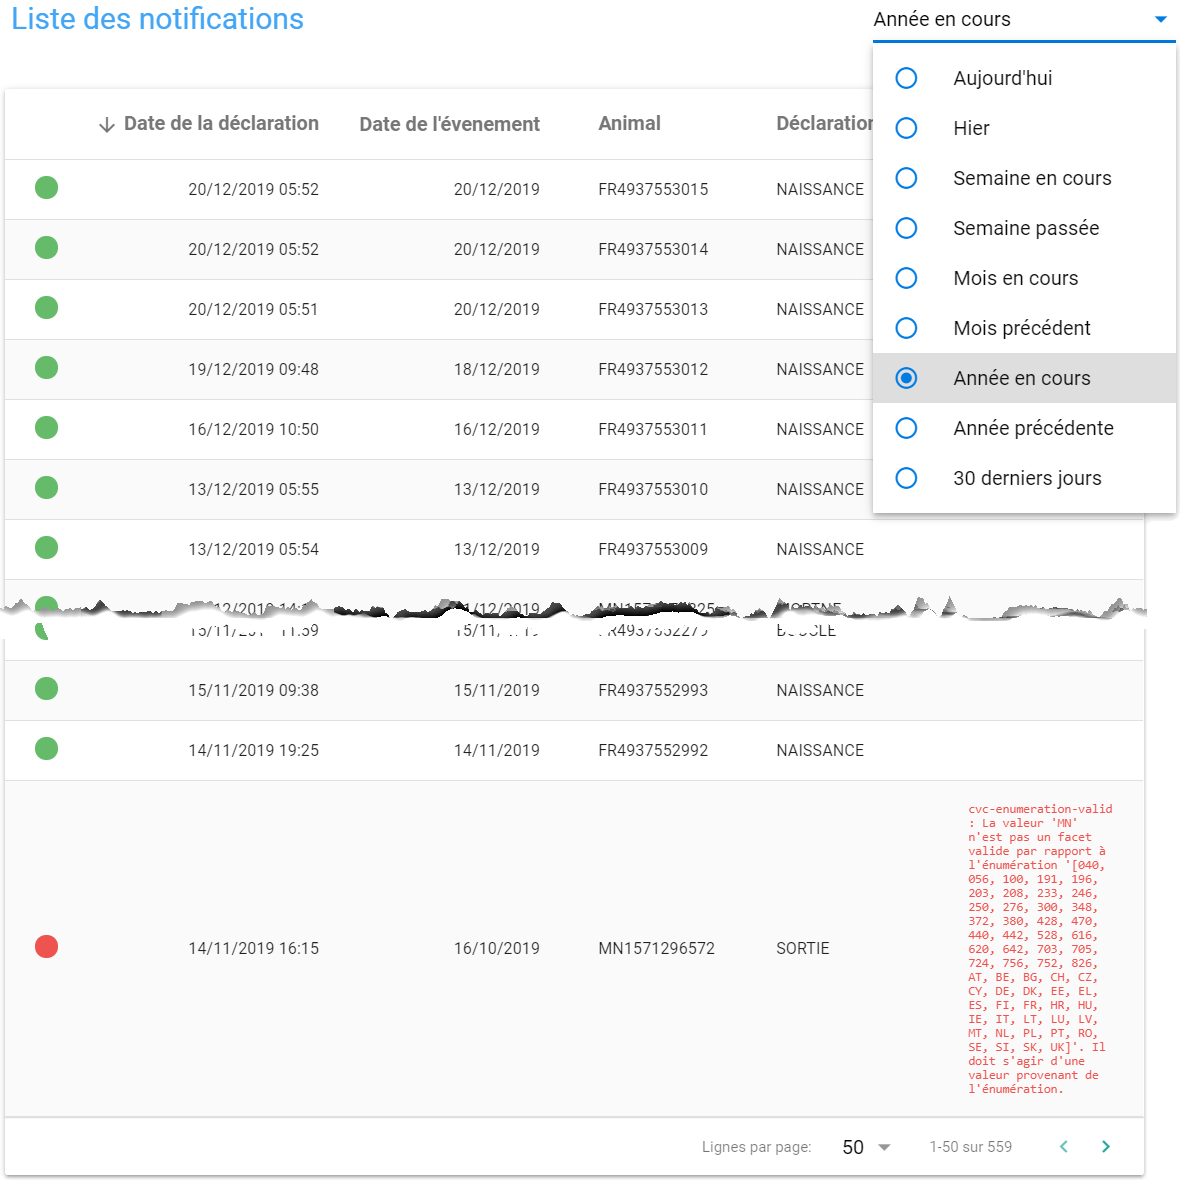1180x1180 pixels.
Task: Click green status dot for FR4937553010
Action: tap(47, 488)
